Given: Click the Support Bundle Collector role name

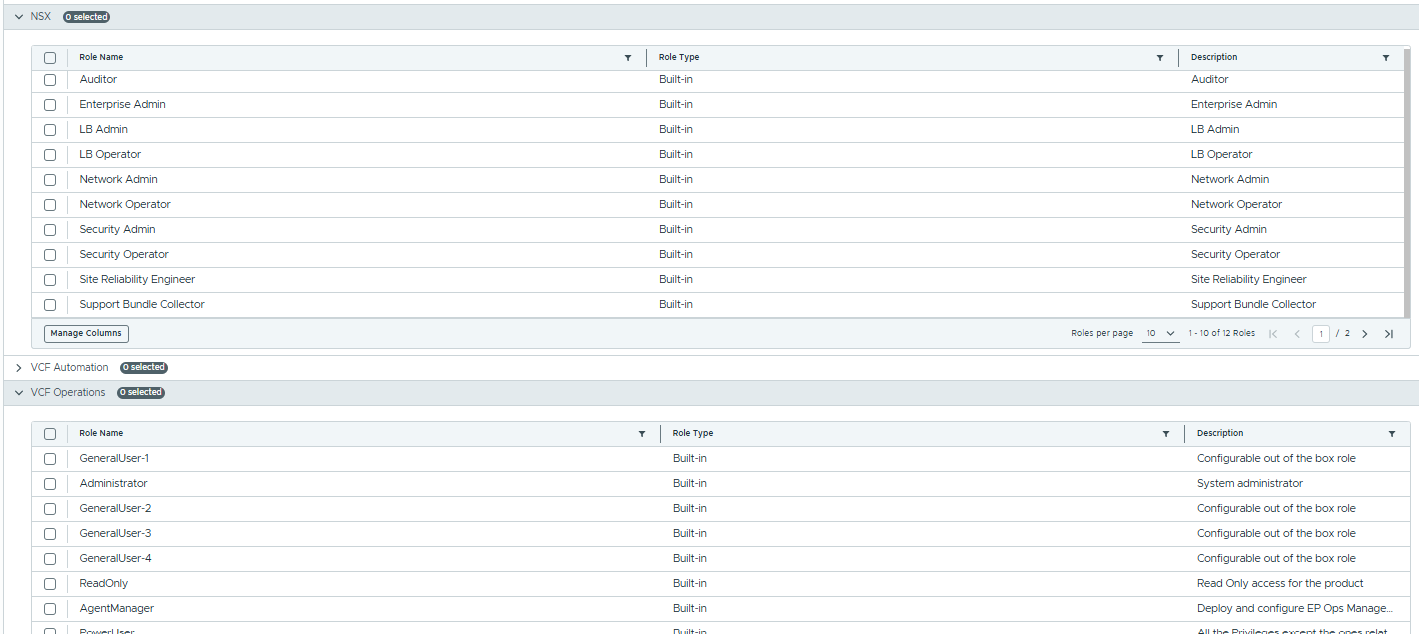Looking at the screenshot, I should (x=142, y=305).
